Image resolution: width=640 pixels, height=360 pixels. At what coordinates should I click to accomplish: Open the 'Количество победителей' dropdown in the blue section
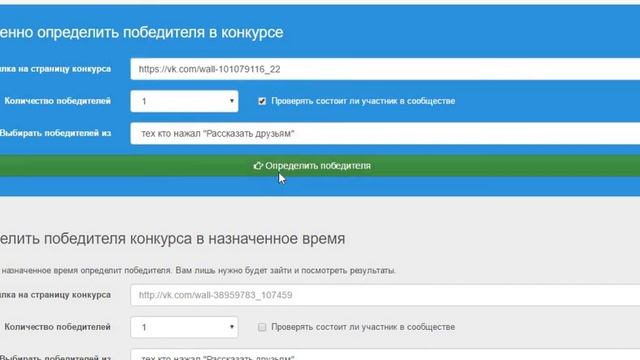click(184, 101)
